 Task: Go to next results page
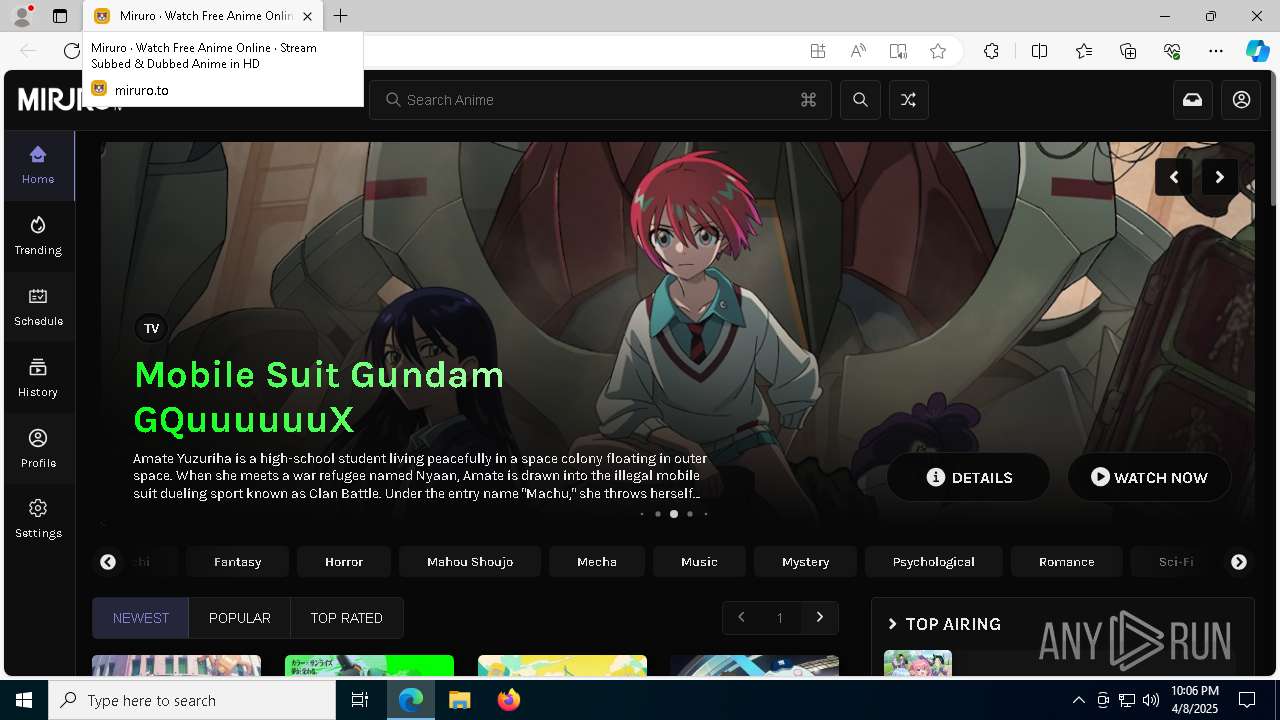click(820, 618)
